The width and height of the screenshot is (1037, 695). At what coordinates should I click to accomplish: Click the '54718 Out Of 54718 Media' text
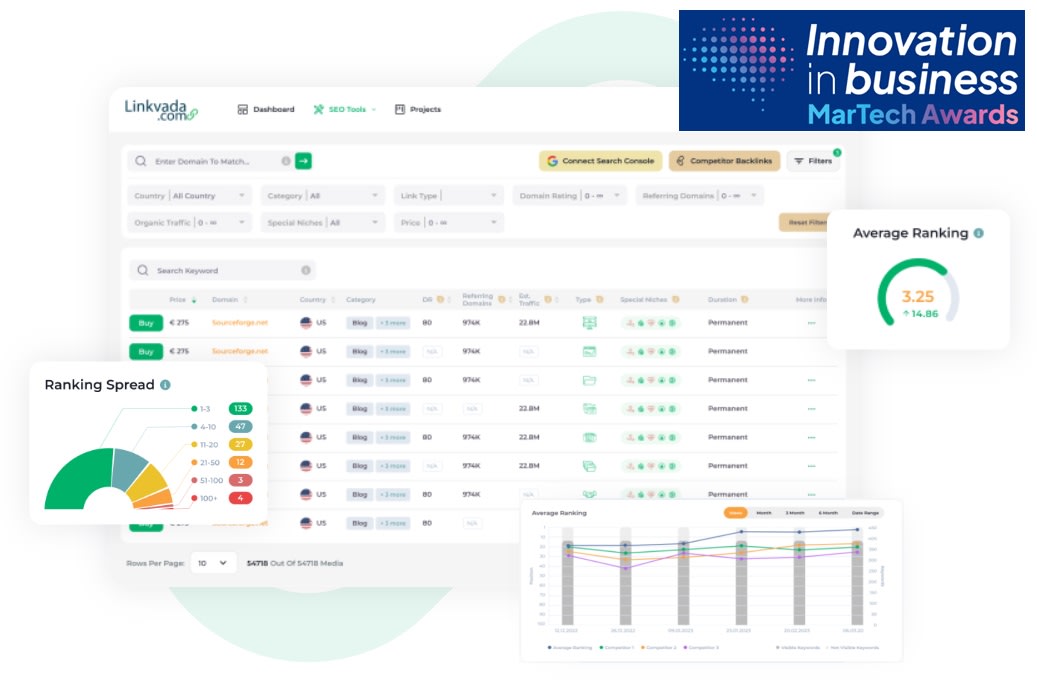tap(295, 563)
